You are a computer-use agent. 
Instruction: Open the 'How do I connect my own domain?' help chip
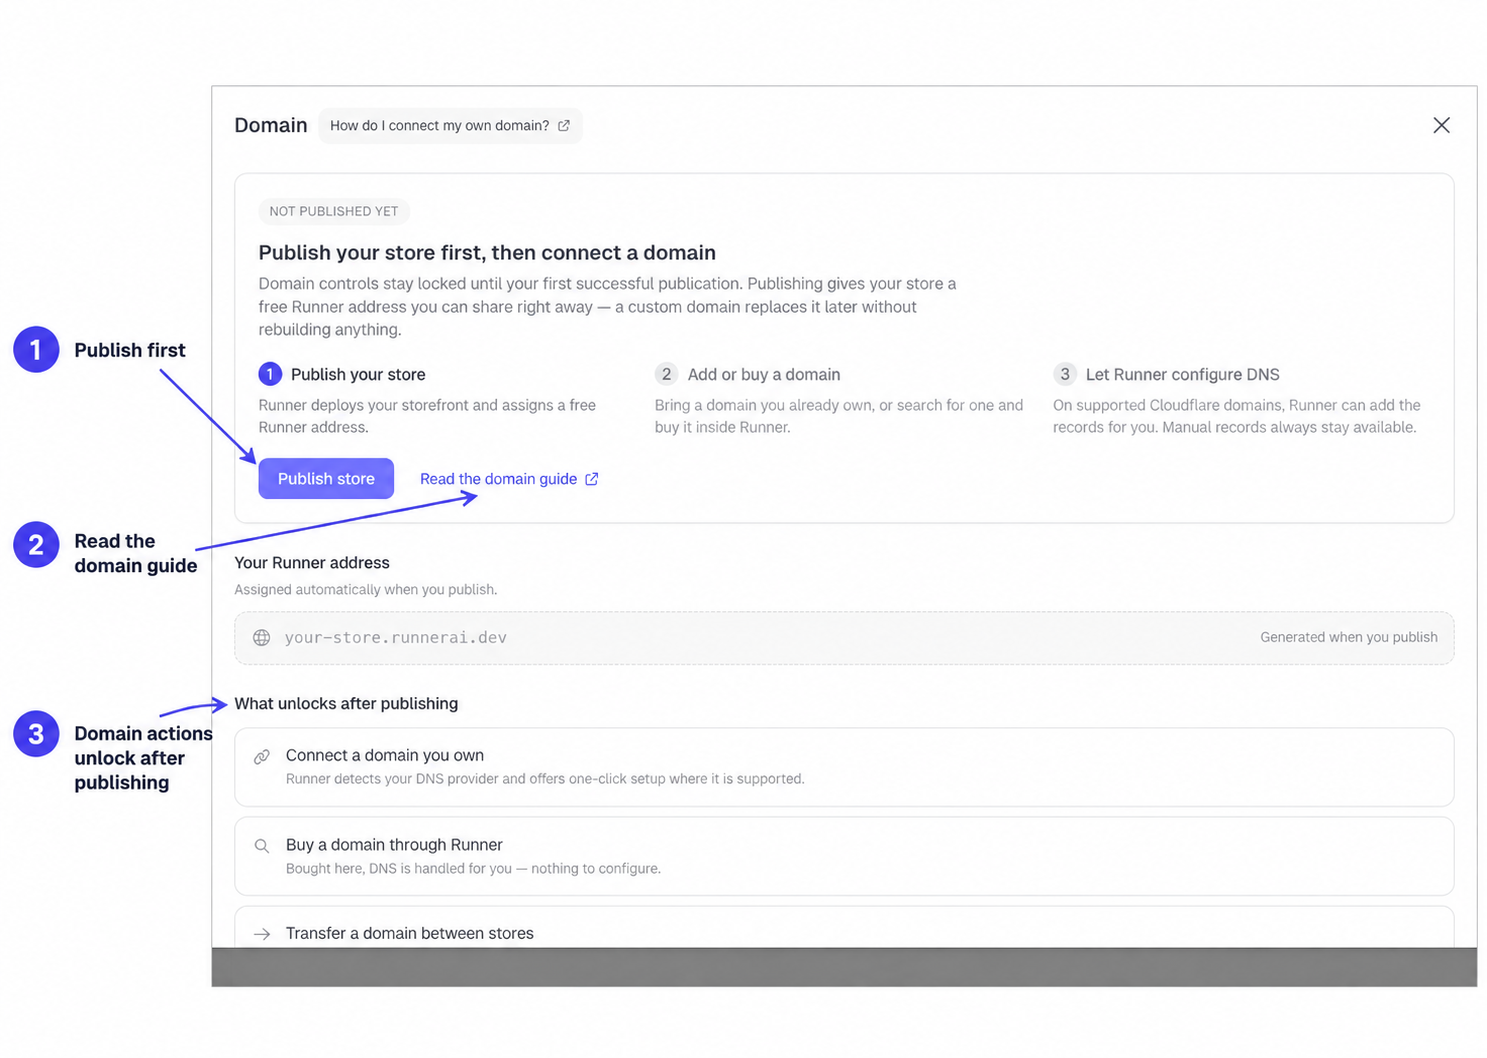coord(450,126)
